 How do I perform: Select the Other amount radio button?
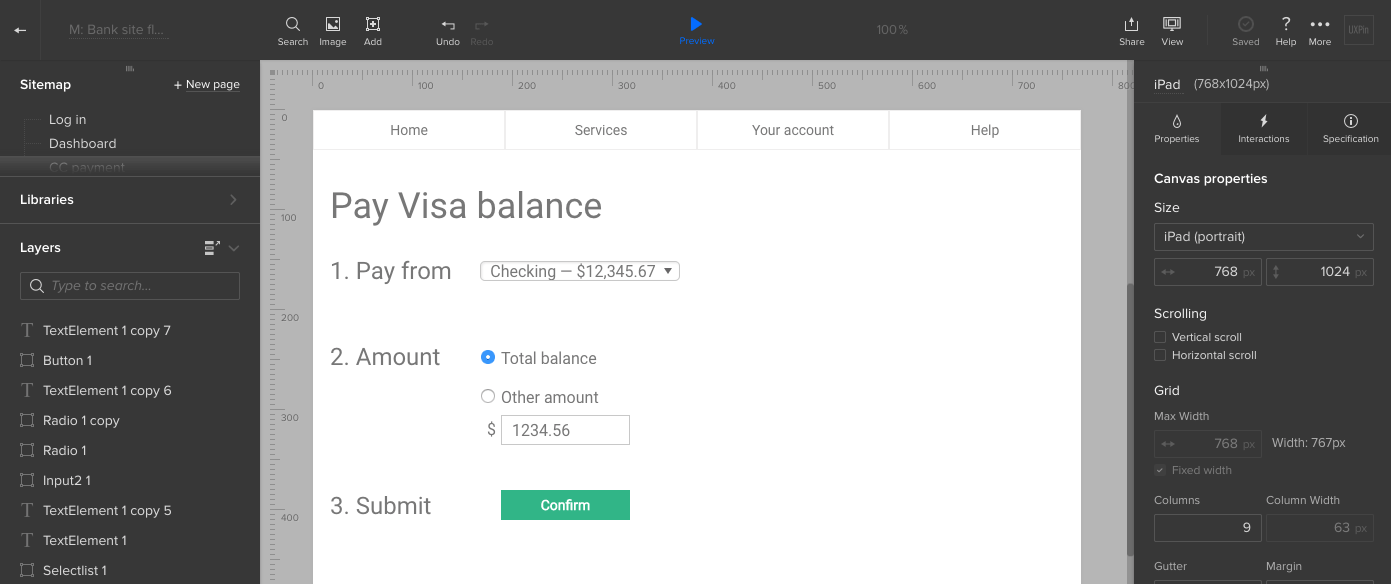tap(488, 396)
